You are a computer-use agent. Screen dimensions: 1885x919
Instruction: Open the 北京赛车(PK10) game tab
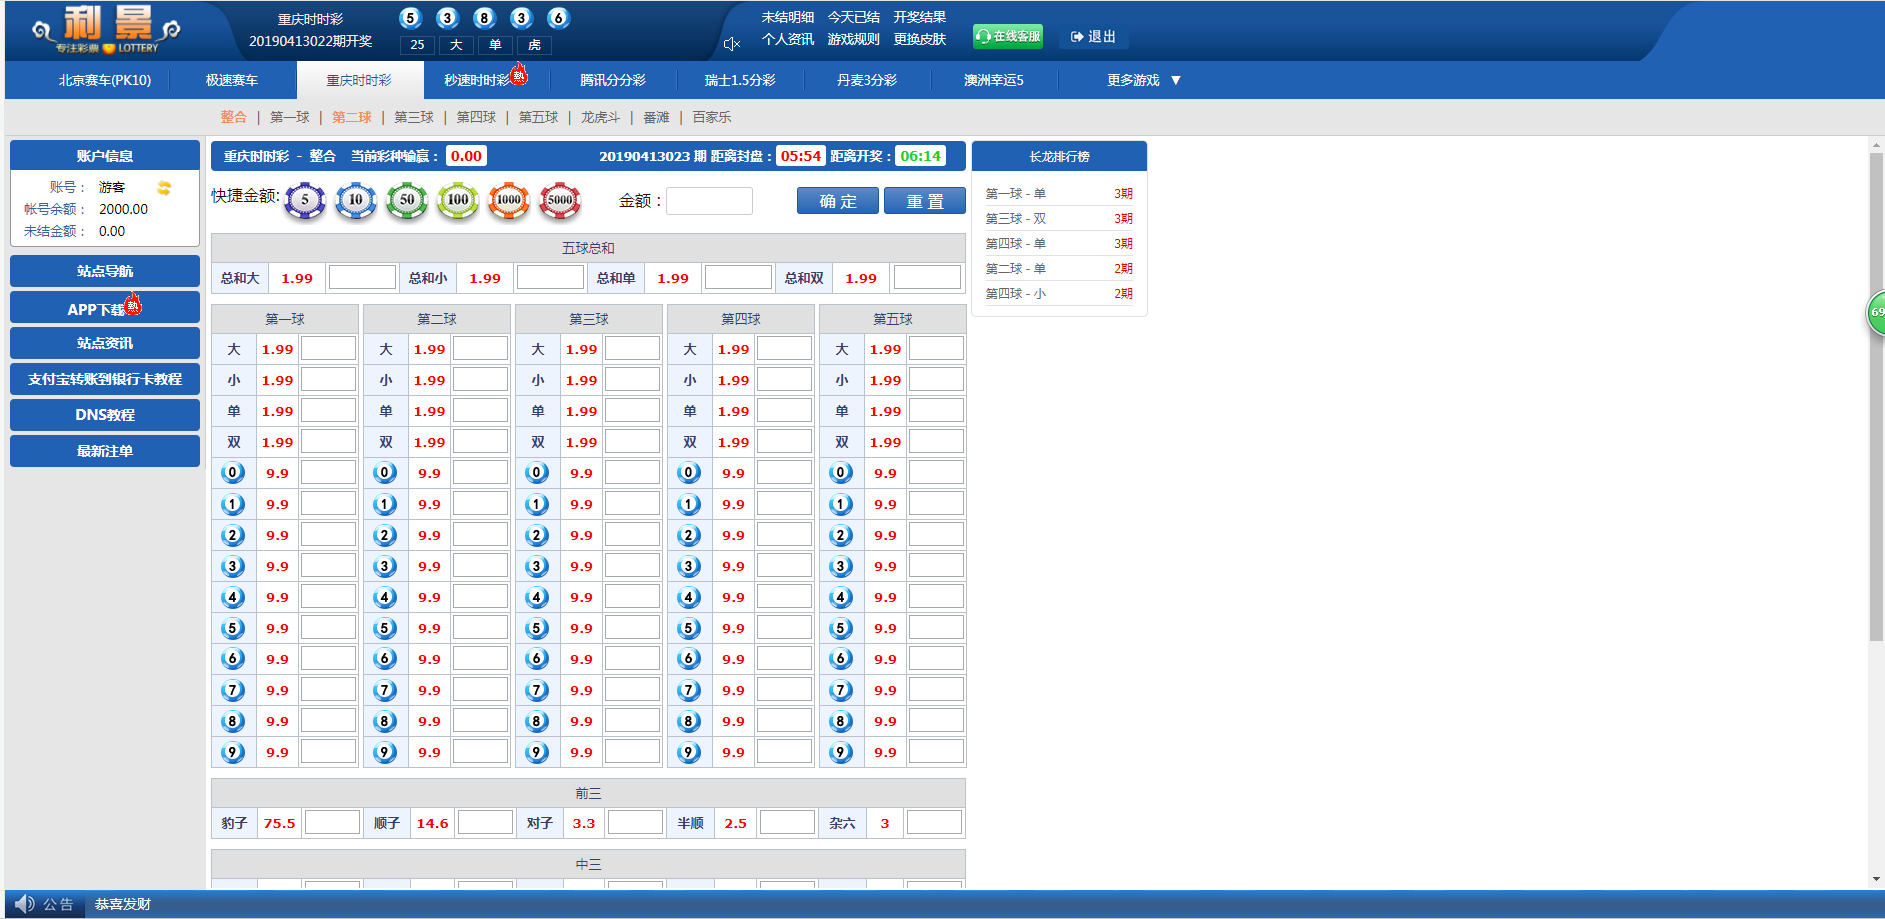pyautogui.click(x=105, y=80)
